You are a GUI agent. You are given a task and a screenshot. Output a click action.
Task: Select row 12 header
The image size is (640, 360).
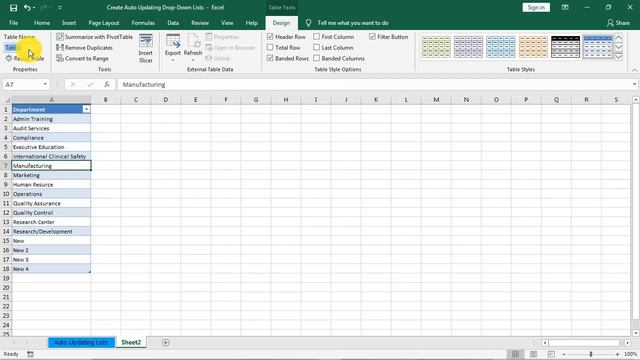6,213
